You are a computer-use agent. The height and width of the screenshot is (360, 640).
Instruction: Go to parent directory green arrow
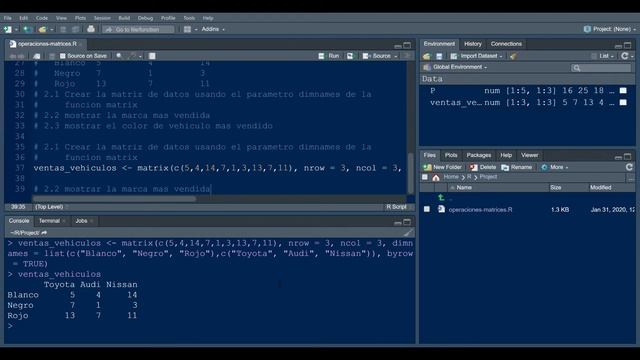(441, 198)
